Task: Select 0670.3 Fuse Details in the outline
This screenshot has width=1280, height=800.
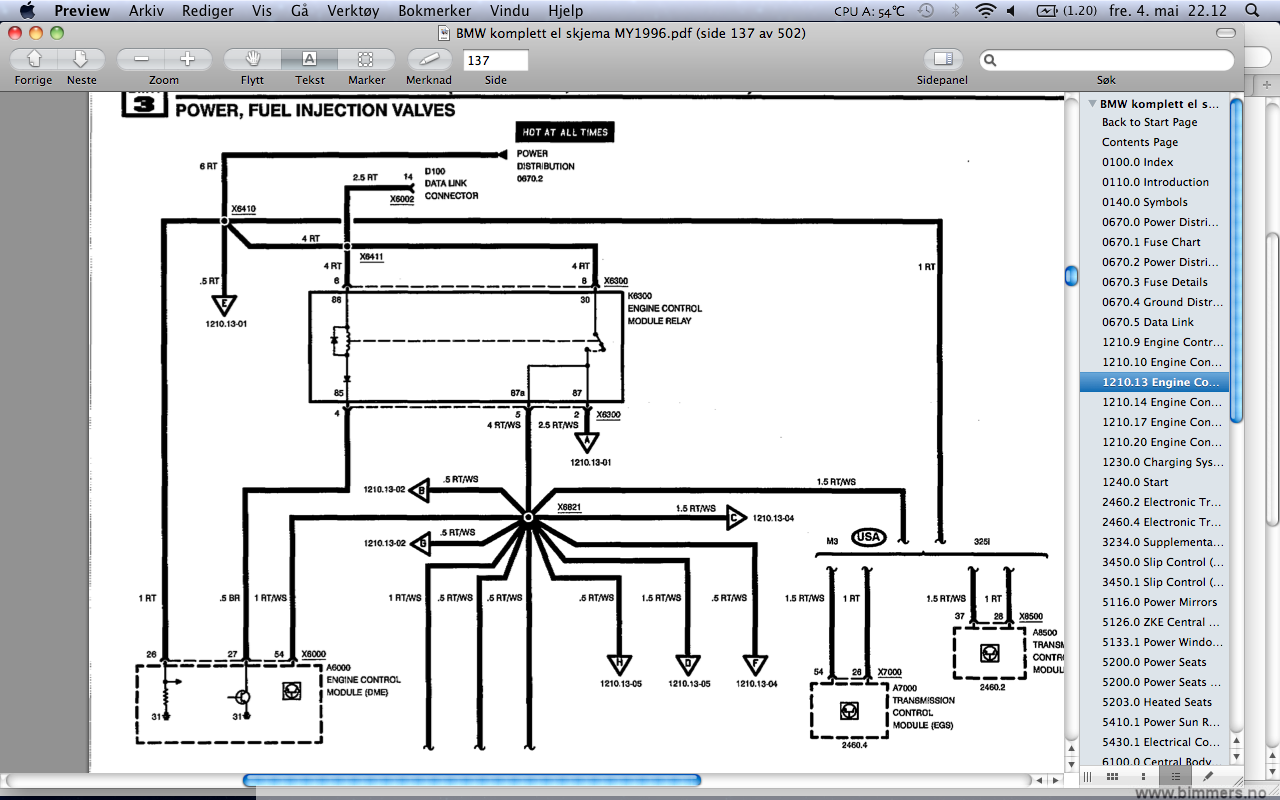Action: coord(1155,282)
